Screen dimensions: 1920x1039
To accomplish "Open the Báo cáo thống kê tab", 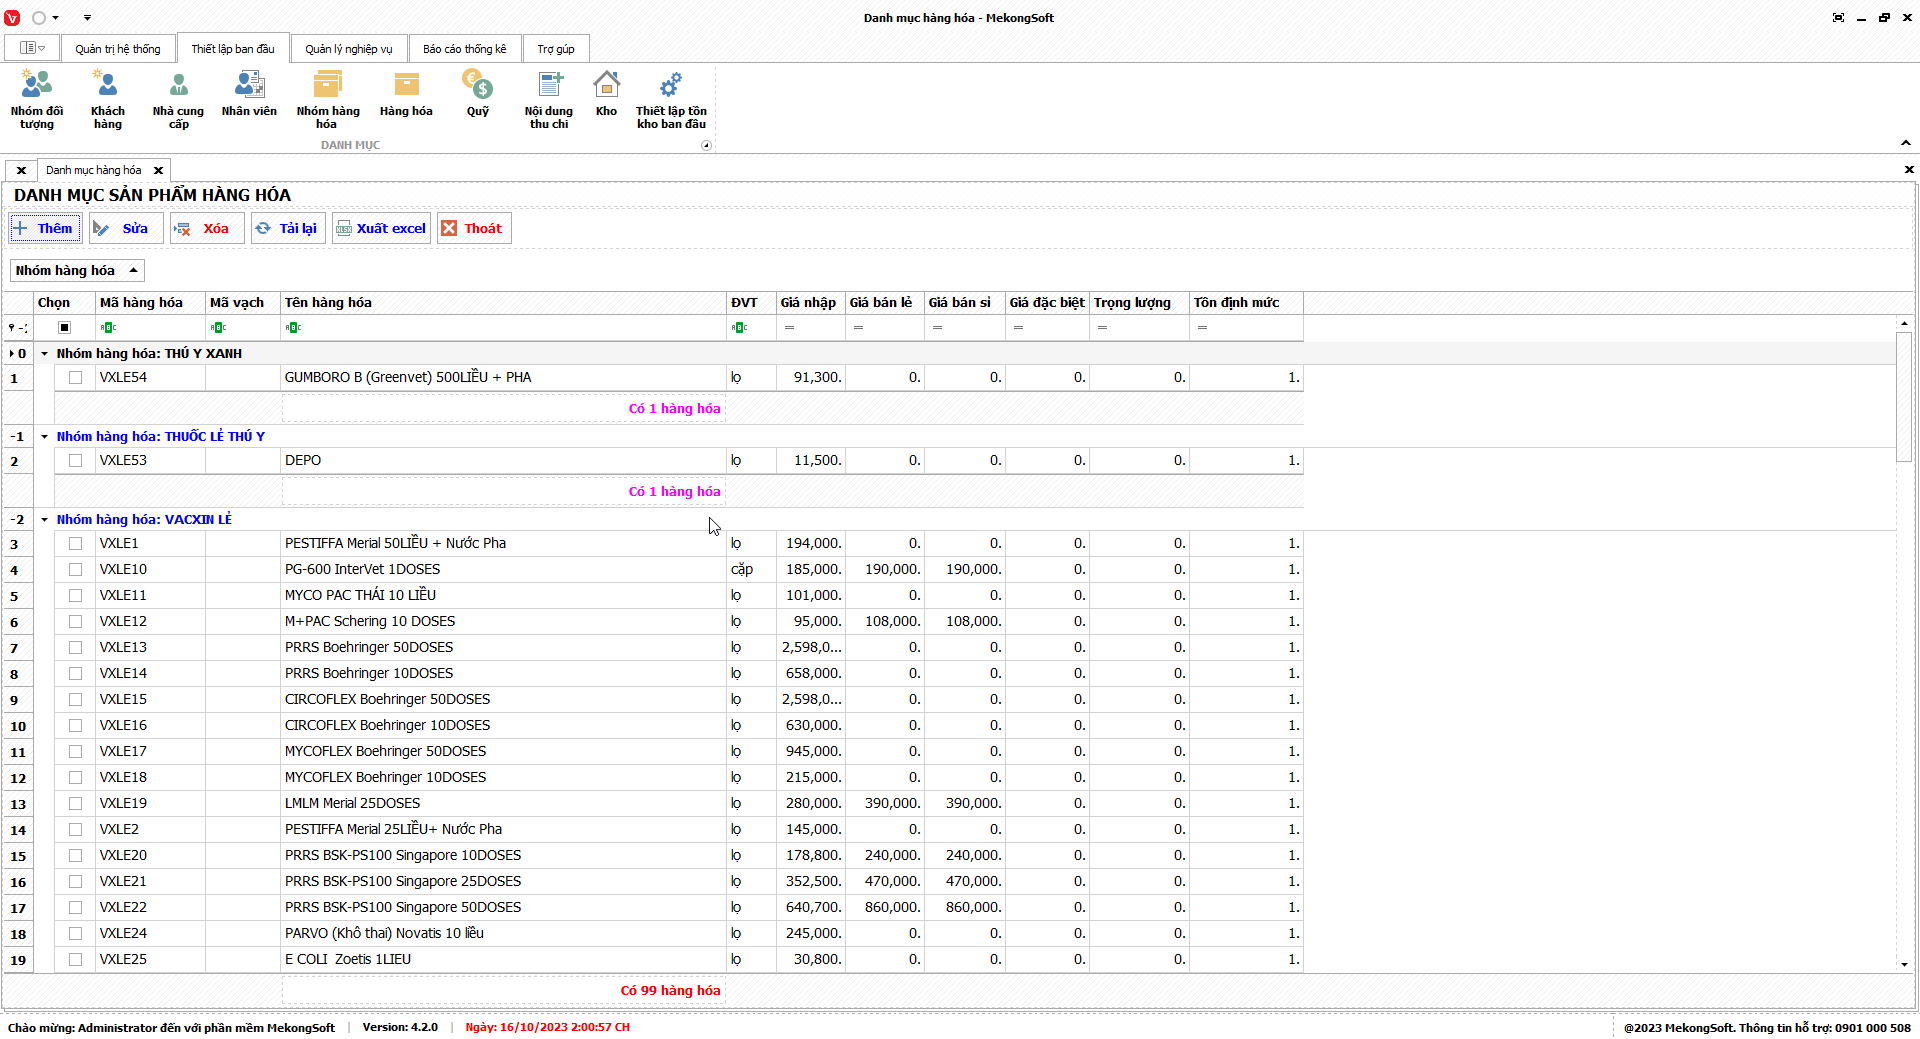I will pyautogui.click(x=464, y=49).
